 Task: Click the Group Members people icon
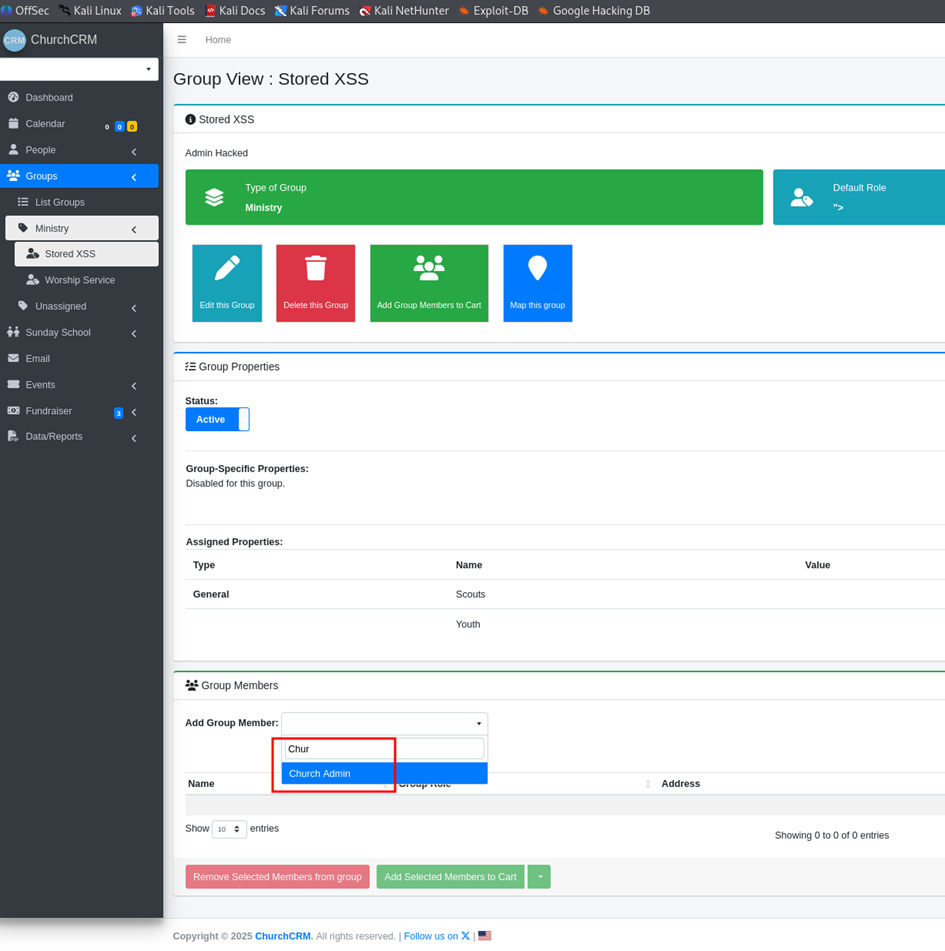[192, 685]
